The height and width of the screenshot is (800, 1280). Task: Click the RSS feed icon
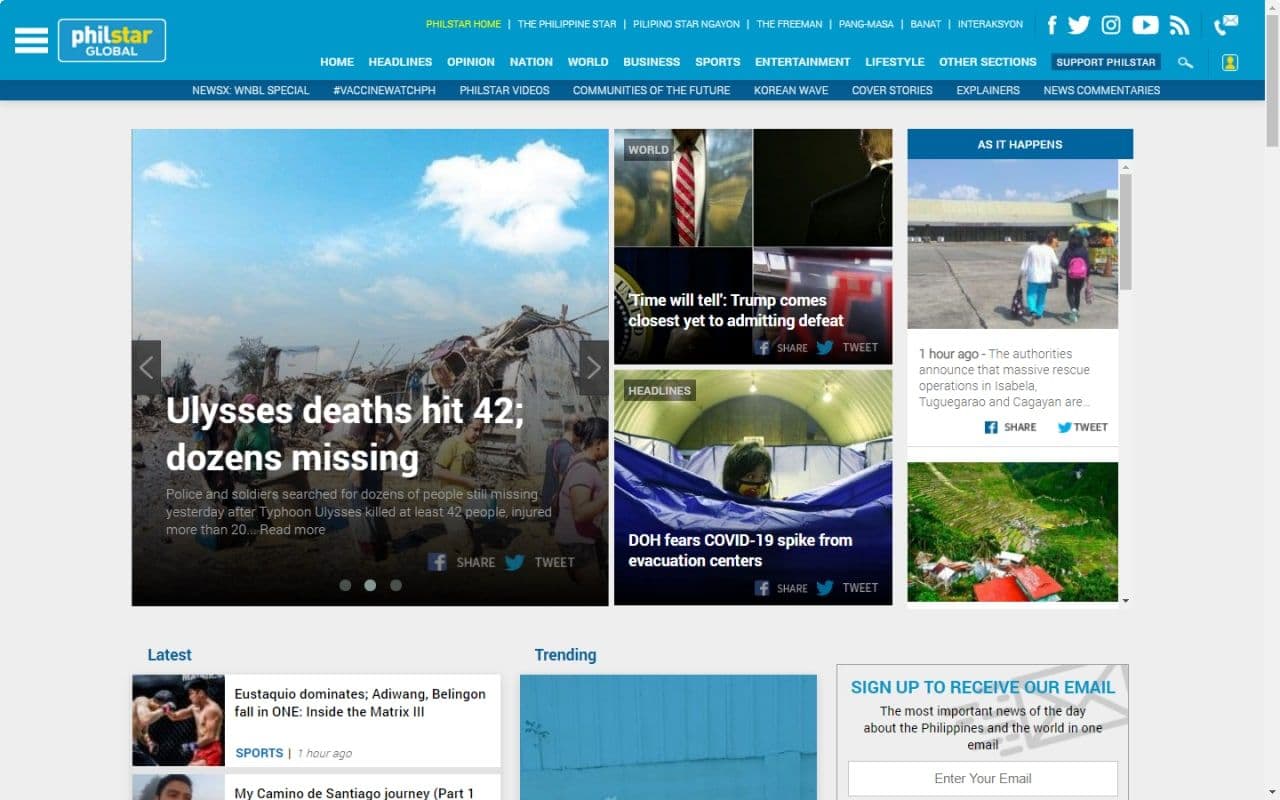coord(1179,25)
